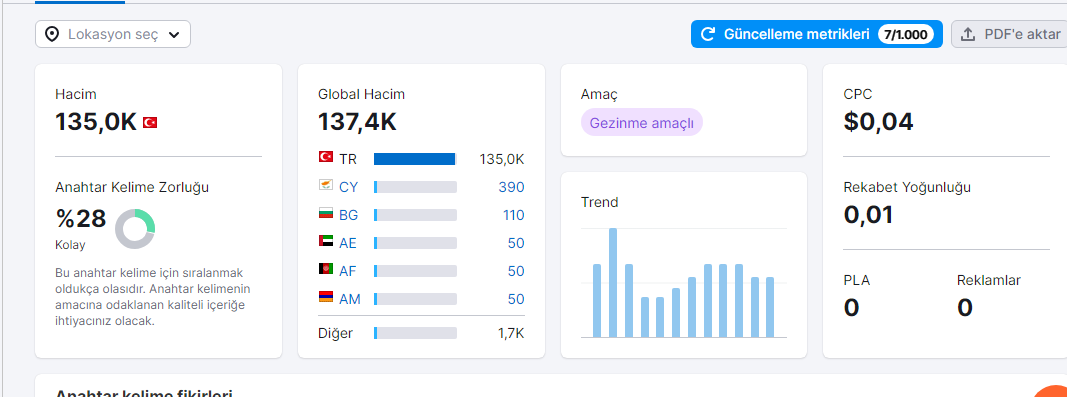
Task: Click the location pin icon
Action: [x=52, y=34]
